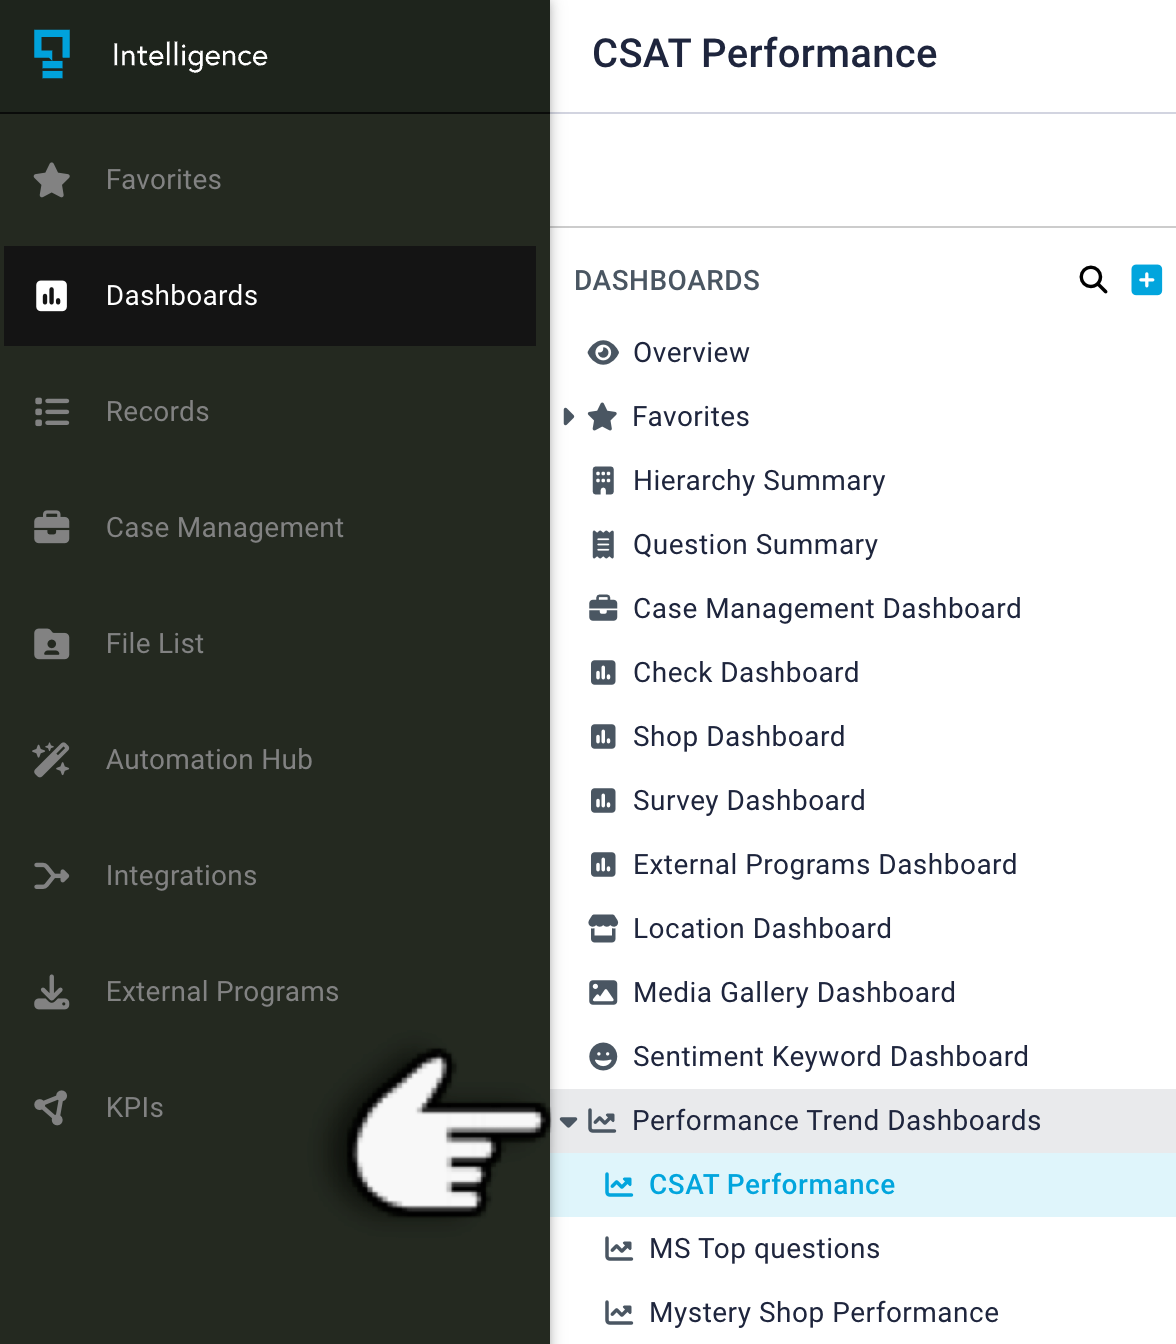Click the Integrations arrows icon
The width and height of the screenshot is (1176, 1344).
[51, 876]
